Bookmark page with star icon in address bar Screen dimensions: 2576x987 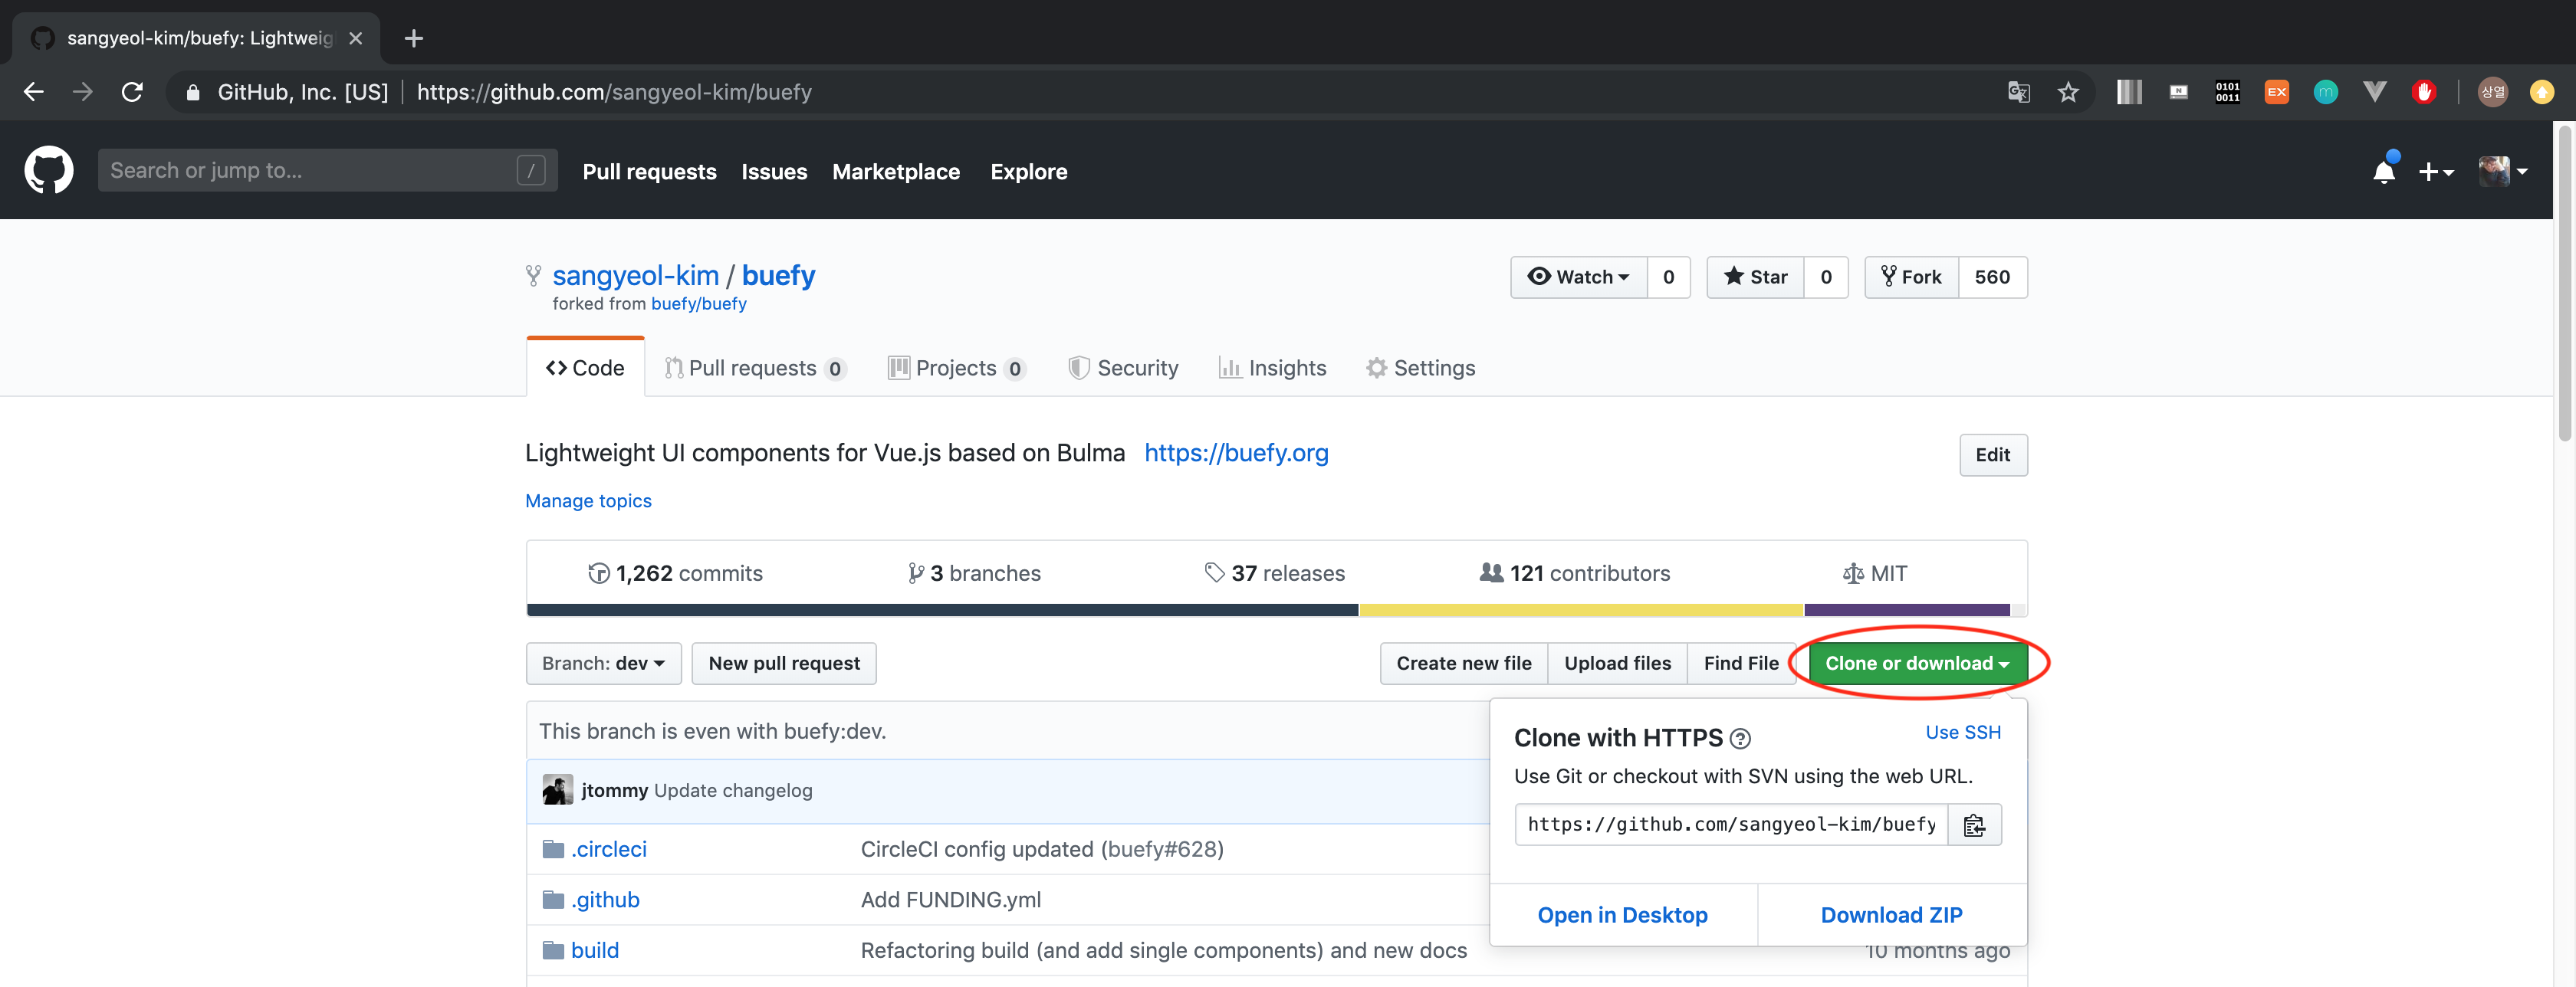[x=2068, y=92]
